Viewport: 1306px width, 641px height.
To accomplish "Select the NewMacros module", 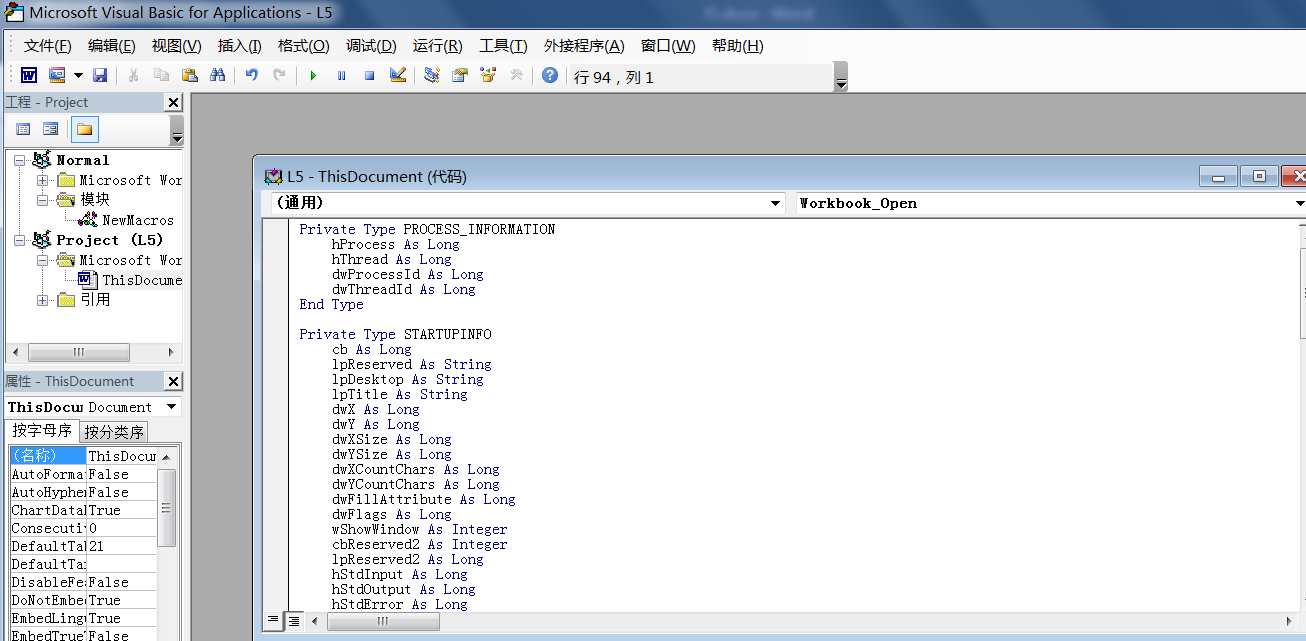I will point(138,220).
